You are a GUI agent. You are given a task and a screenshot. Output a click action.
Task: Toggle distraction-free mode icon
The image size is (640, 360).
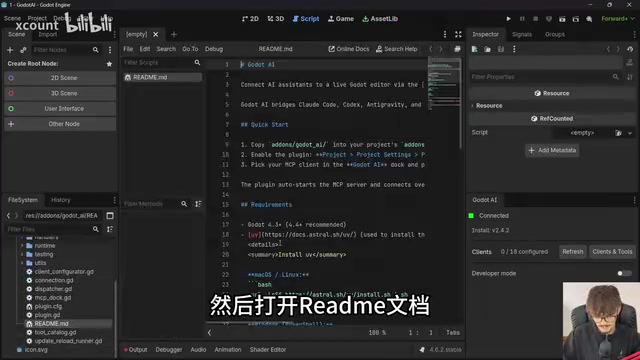[458, 34]
